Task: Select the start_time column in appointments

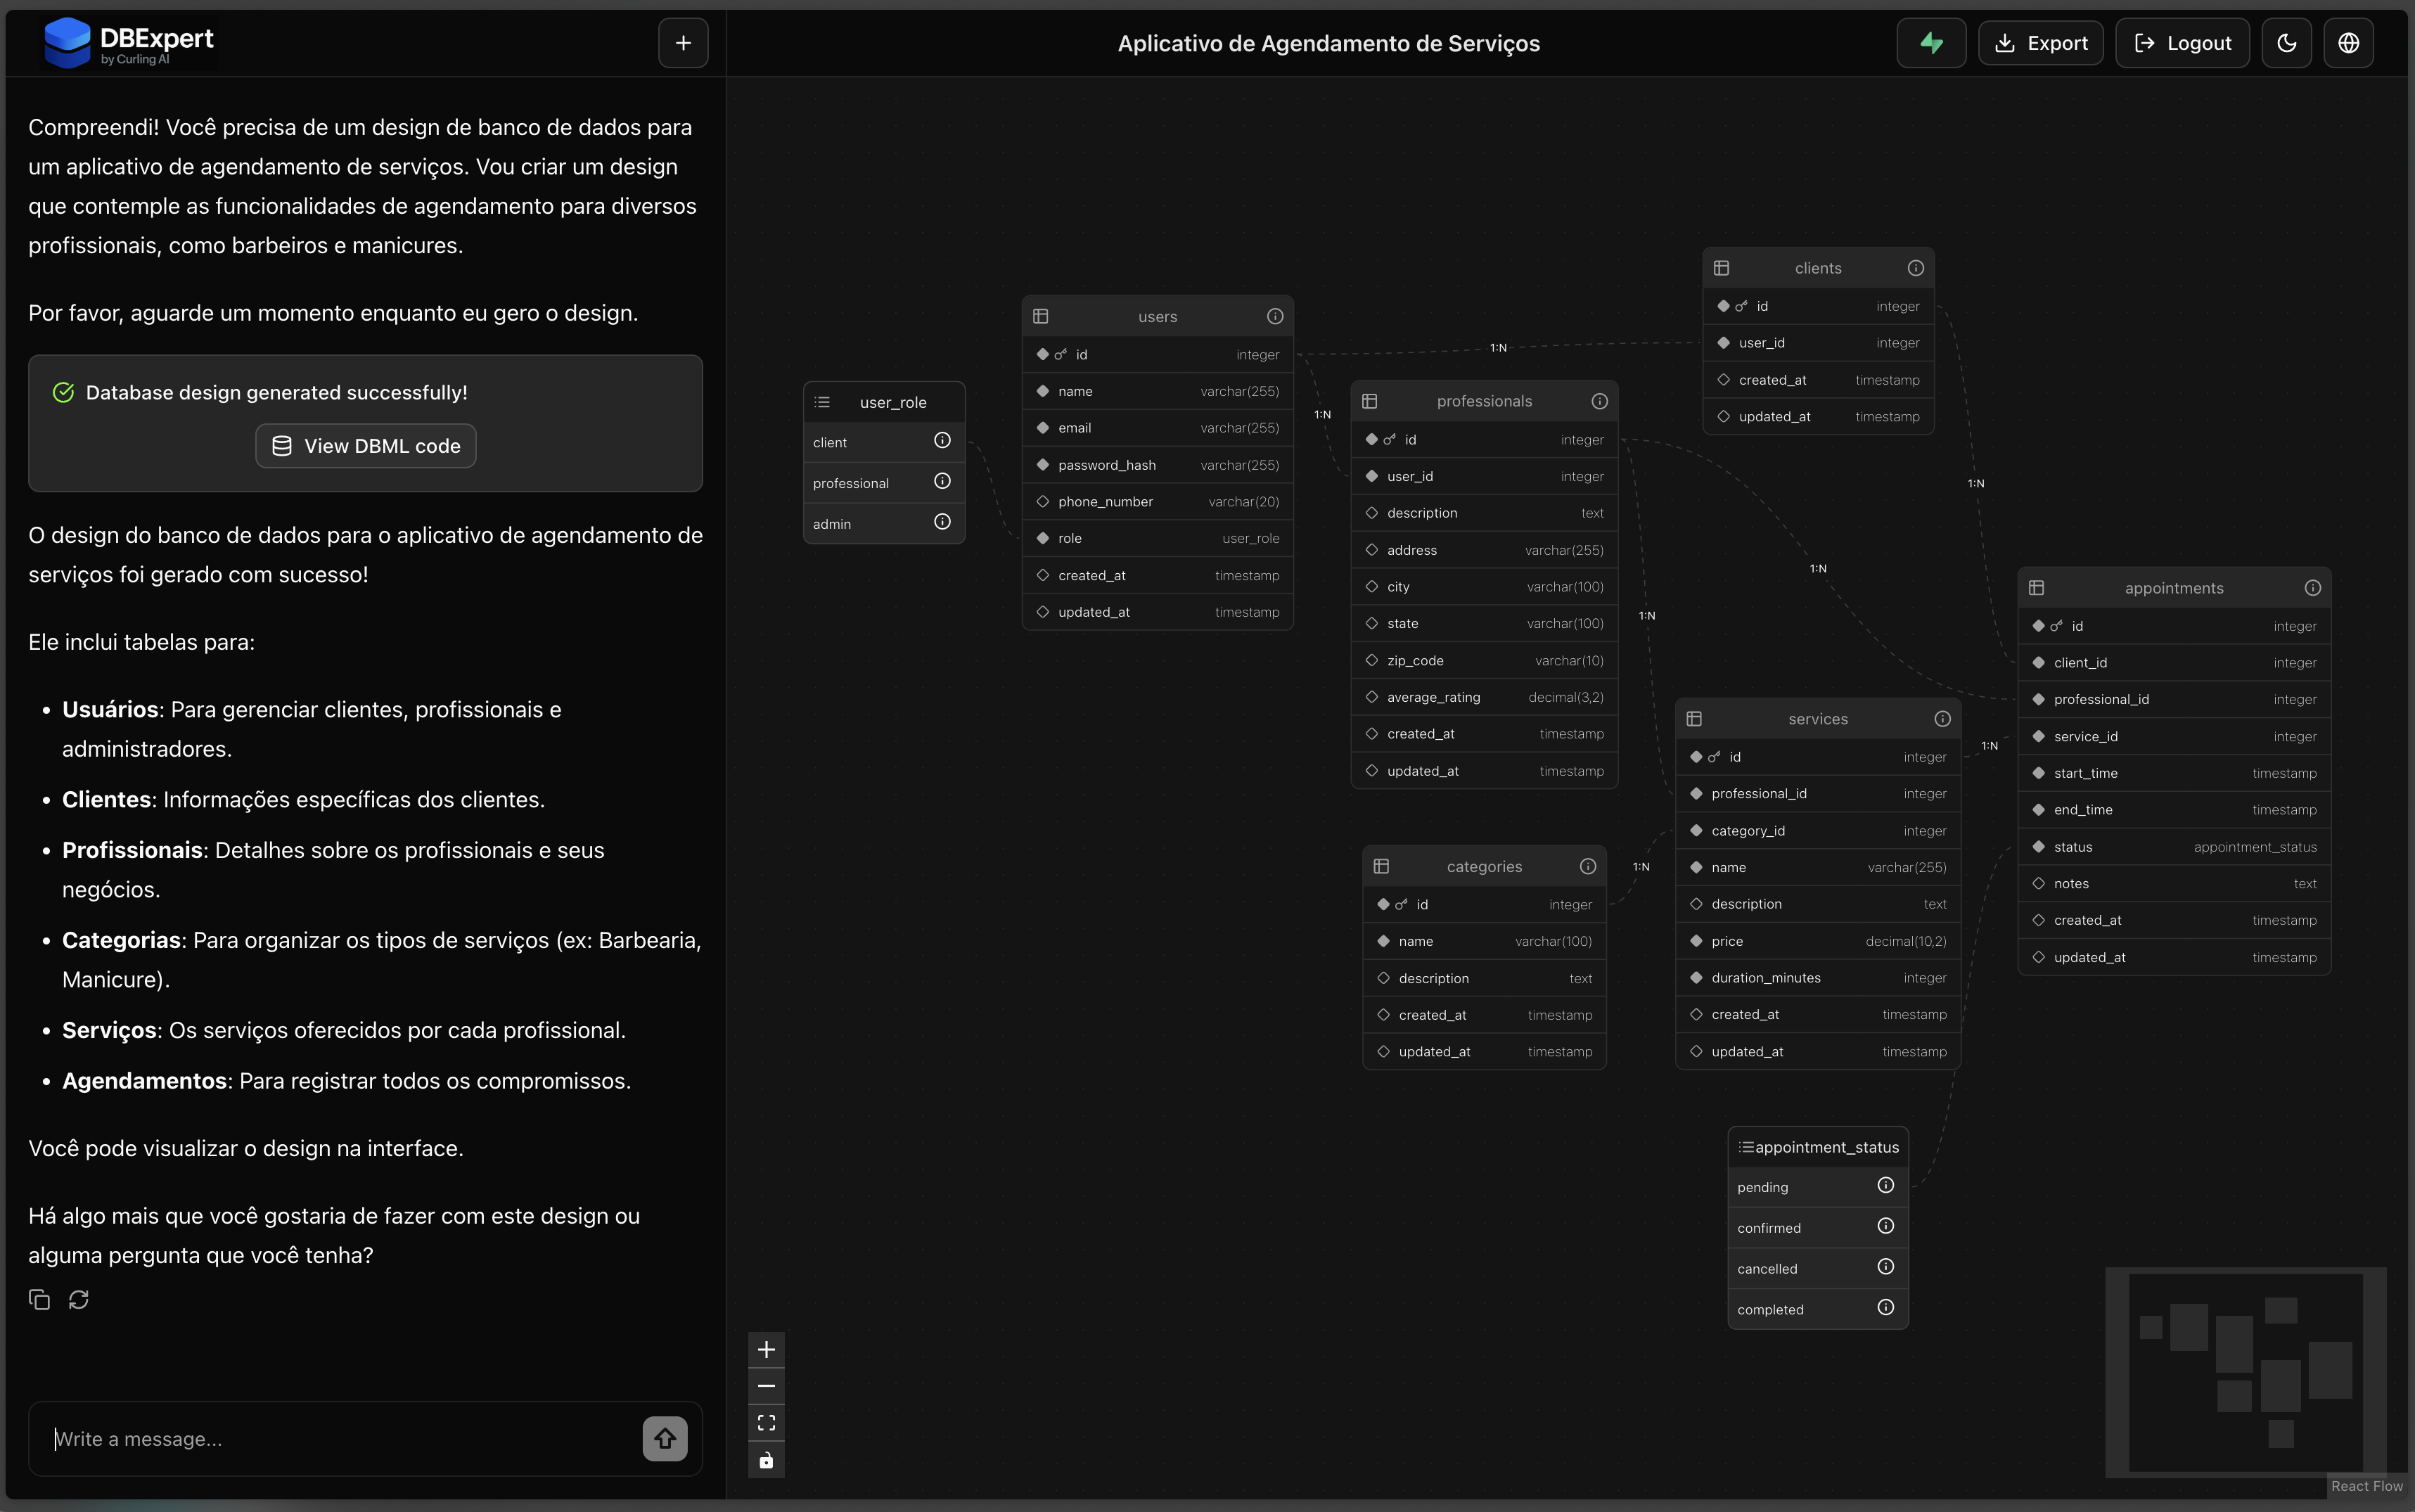Action: point(2174,773)
